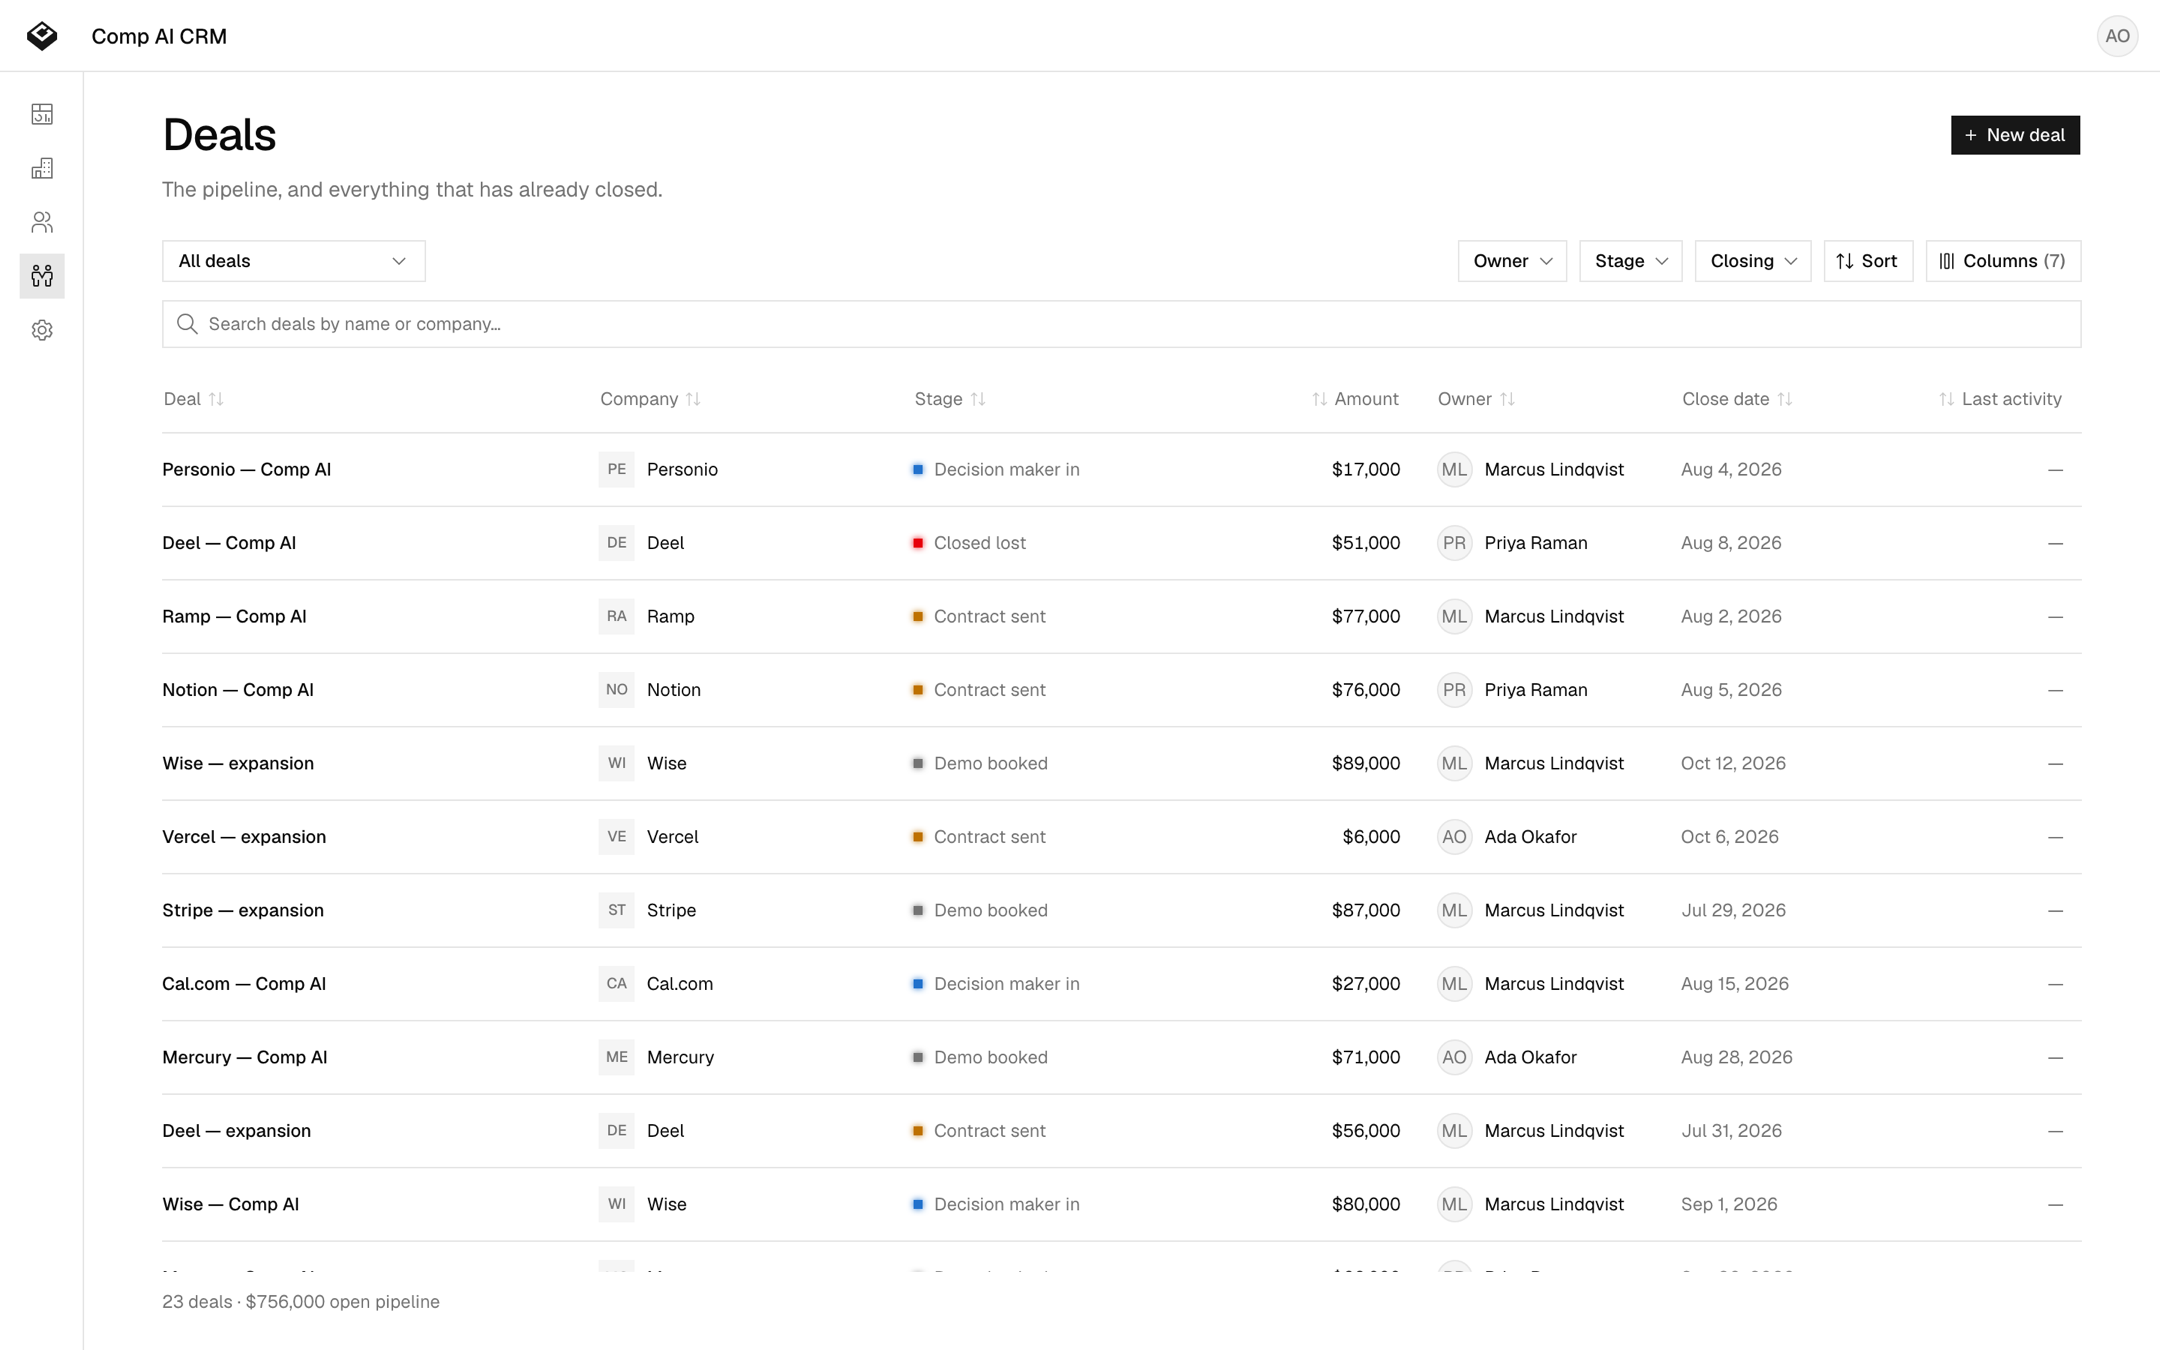Select the deals icon in sidebar
The height and width of the screenshot is (1350, 2160).
point(42,276)
